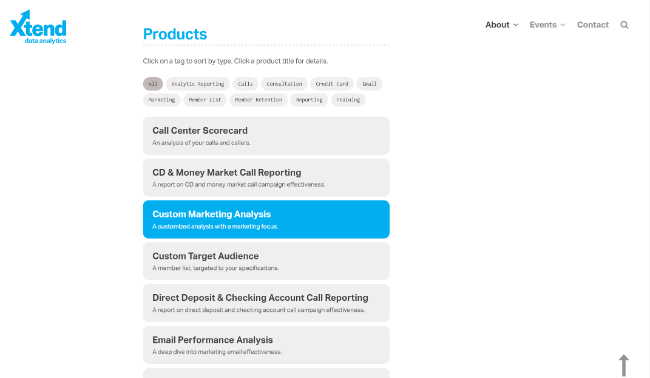The width and height of the screenshot is (650, 378).
Task: Filter by Marketing tag
Action: 162,100
